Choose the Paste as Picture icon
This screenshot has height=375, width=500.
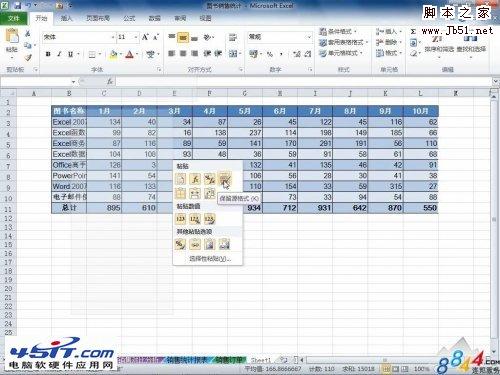click(209, 245)
